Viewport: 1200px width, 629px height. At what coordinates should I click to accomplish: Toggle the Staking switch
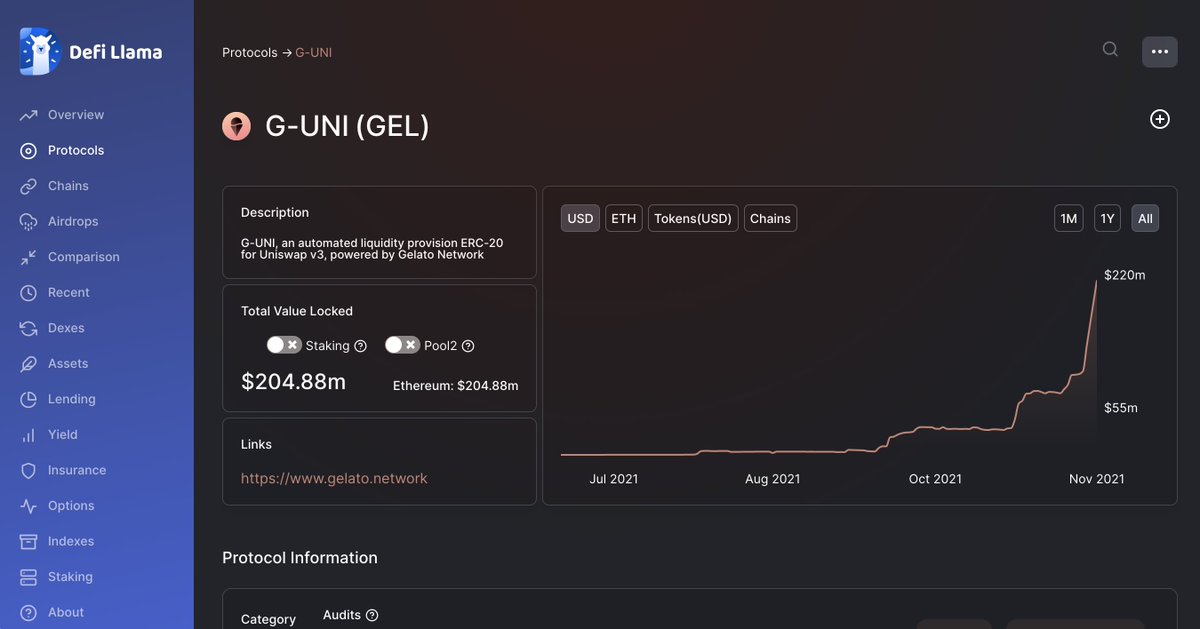click(284, 345)
